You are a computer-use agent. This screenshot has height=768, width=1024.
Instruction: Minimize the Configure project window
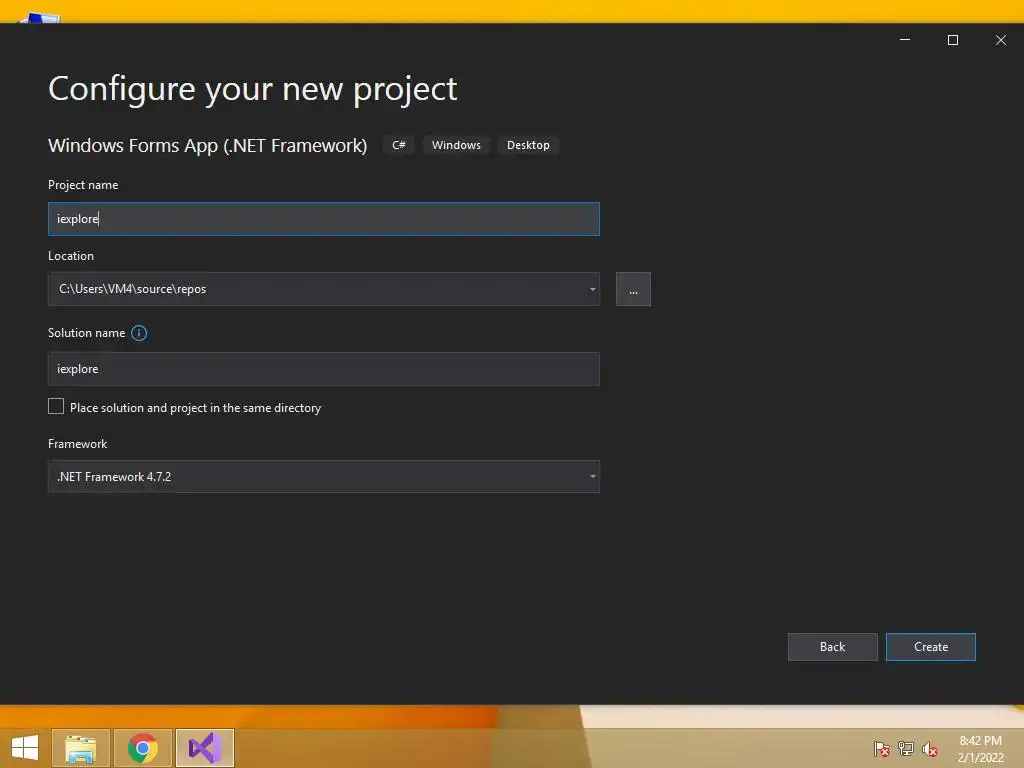click(905, 40)
